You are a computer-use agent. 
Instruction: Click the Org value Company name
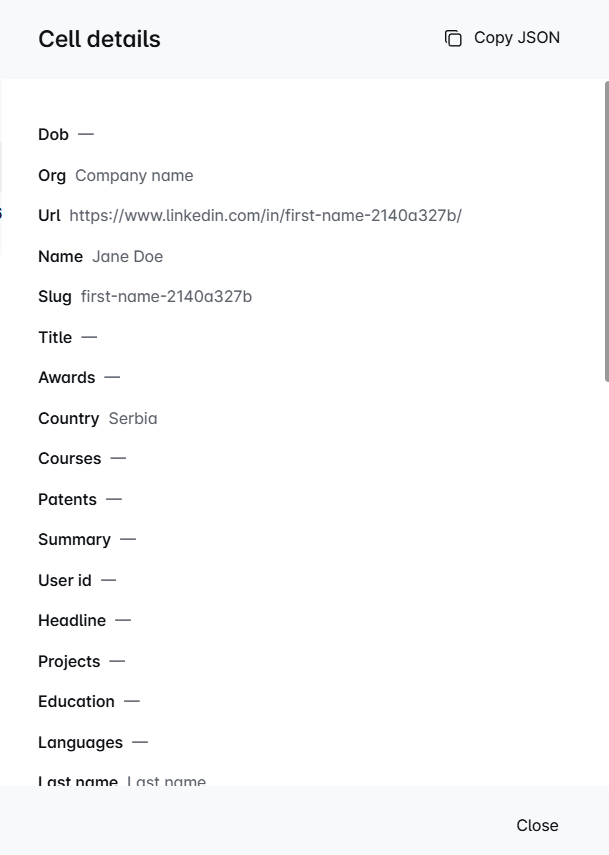coord(134,176)
